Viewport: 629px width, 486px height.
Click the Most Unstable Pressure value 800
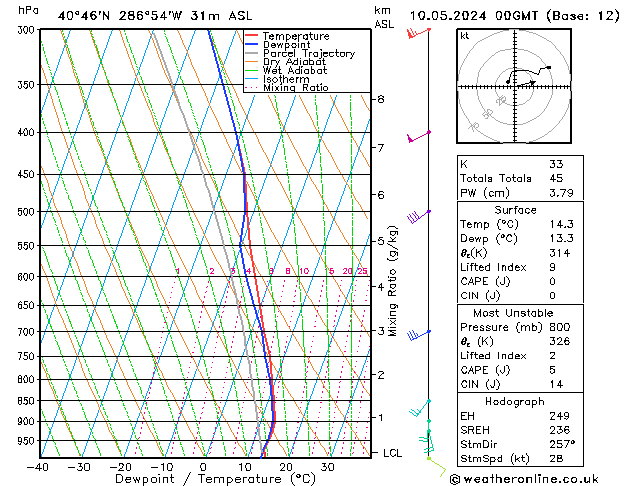tap(560, 327)
